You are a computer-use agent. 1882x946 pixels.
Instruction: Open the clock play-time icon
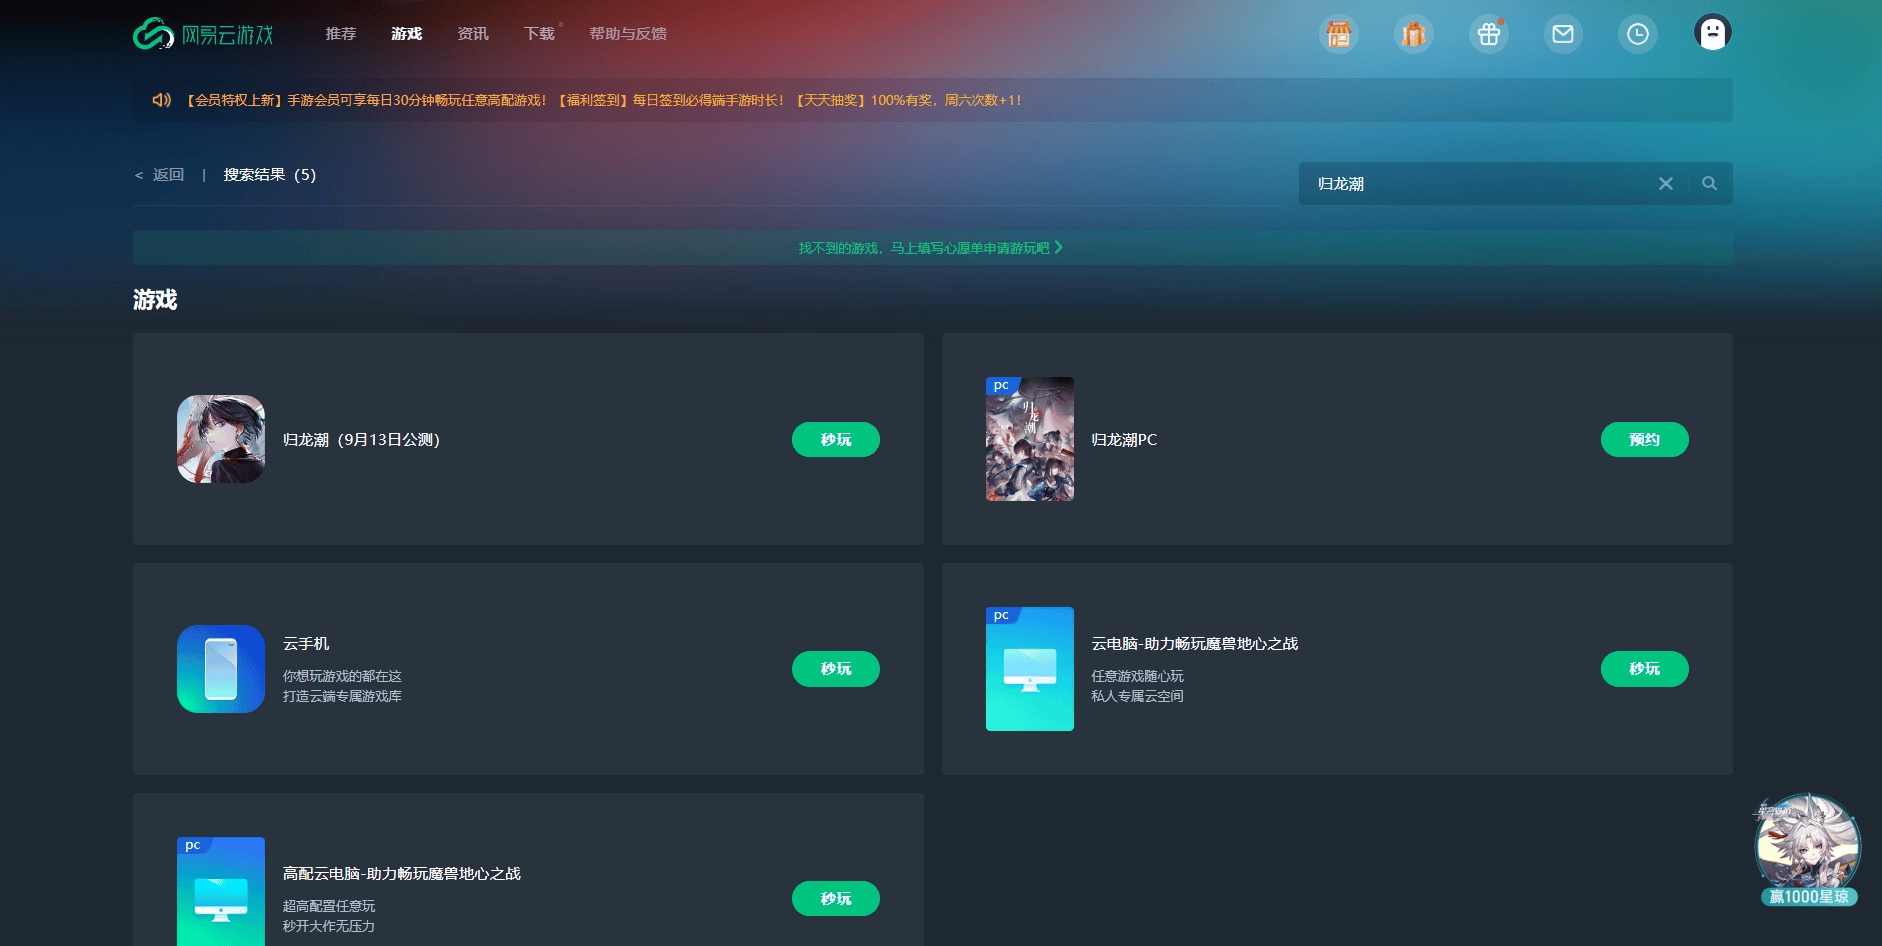click(1638, 34)
